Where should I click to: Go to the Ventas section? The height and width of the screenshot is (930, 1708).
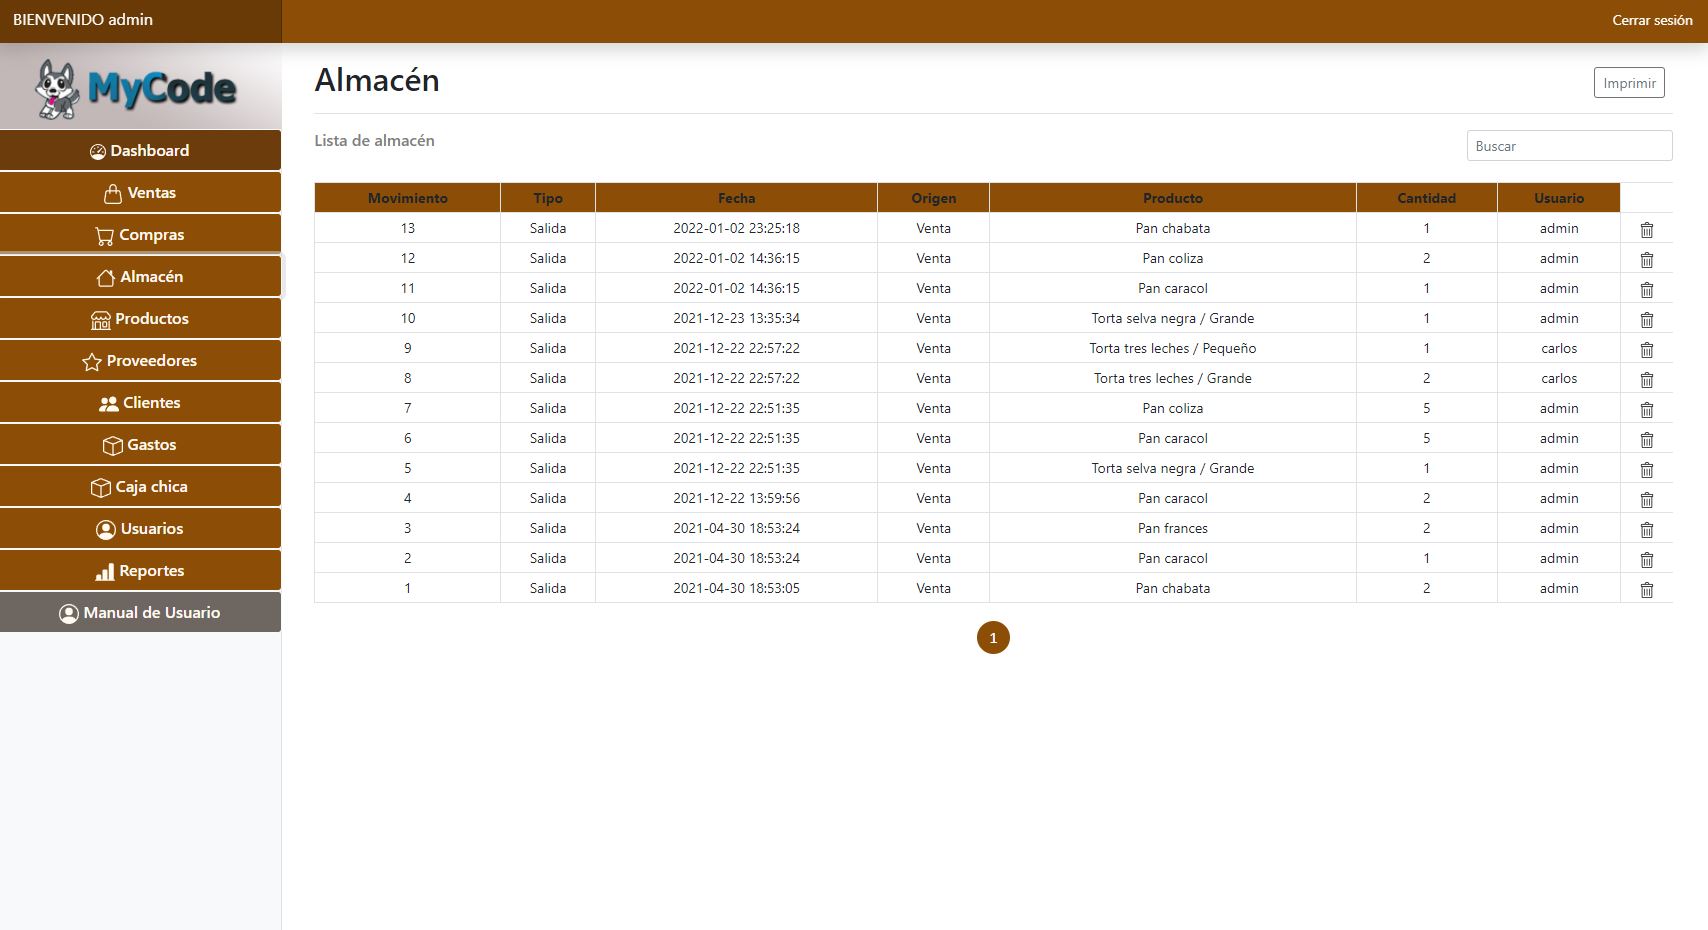140,193
